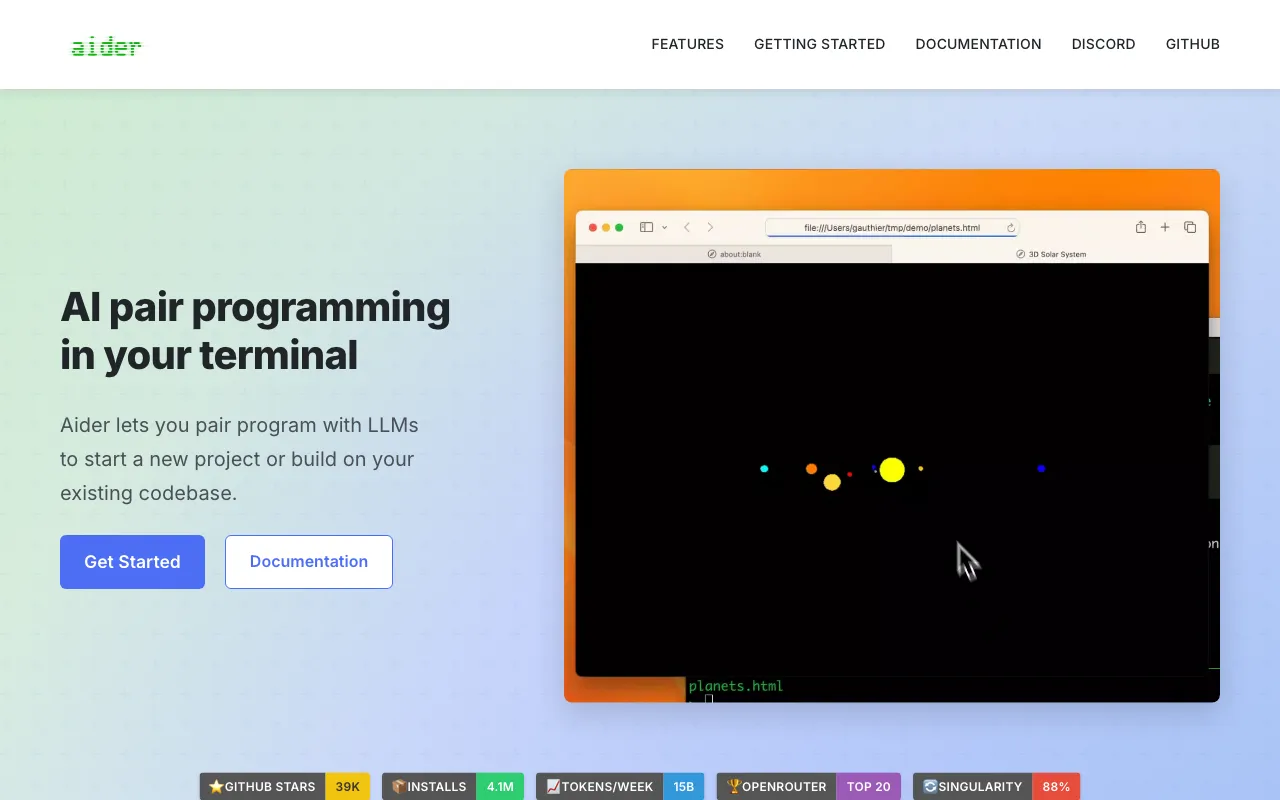Open the Features nav link

687,44
